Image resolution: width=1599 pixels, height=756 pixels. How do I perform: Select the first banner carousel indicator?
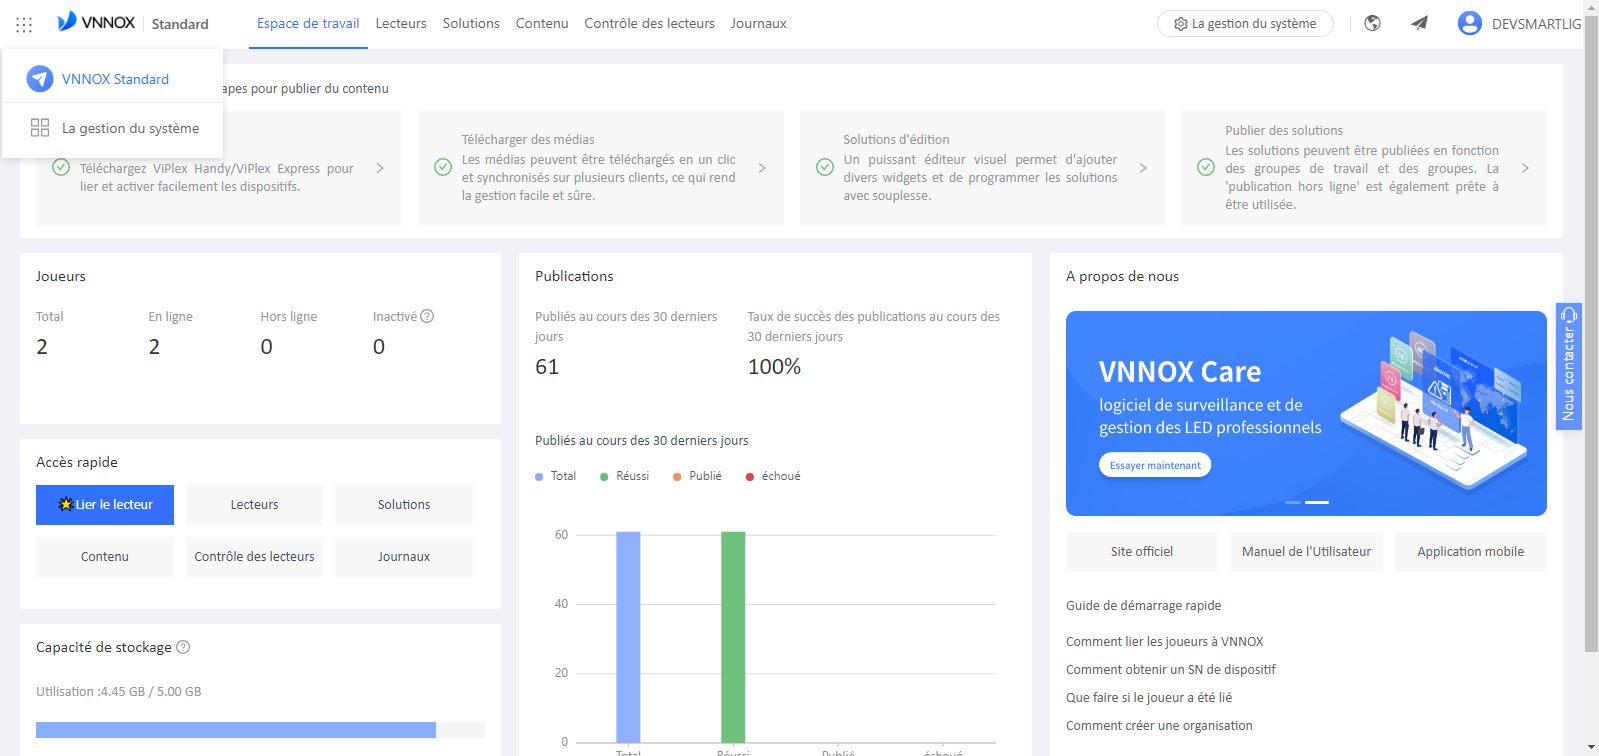pos(1293,502)
